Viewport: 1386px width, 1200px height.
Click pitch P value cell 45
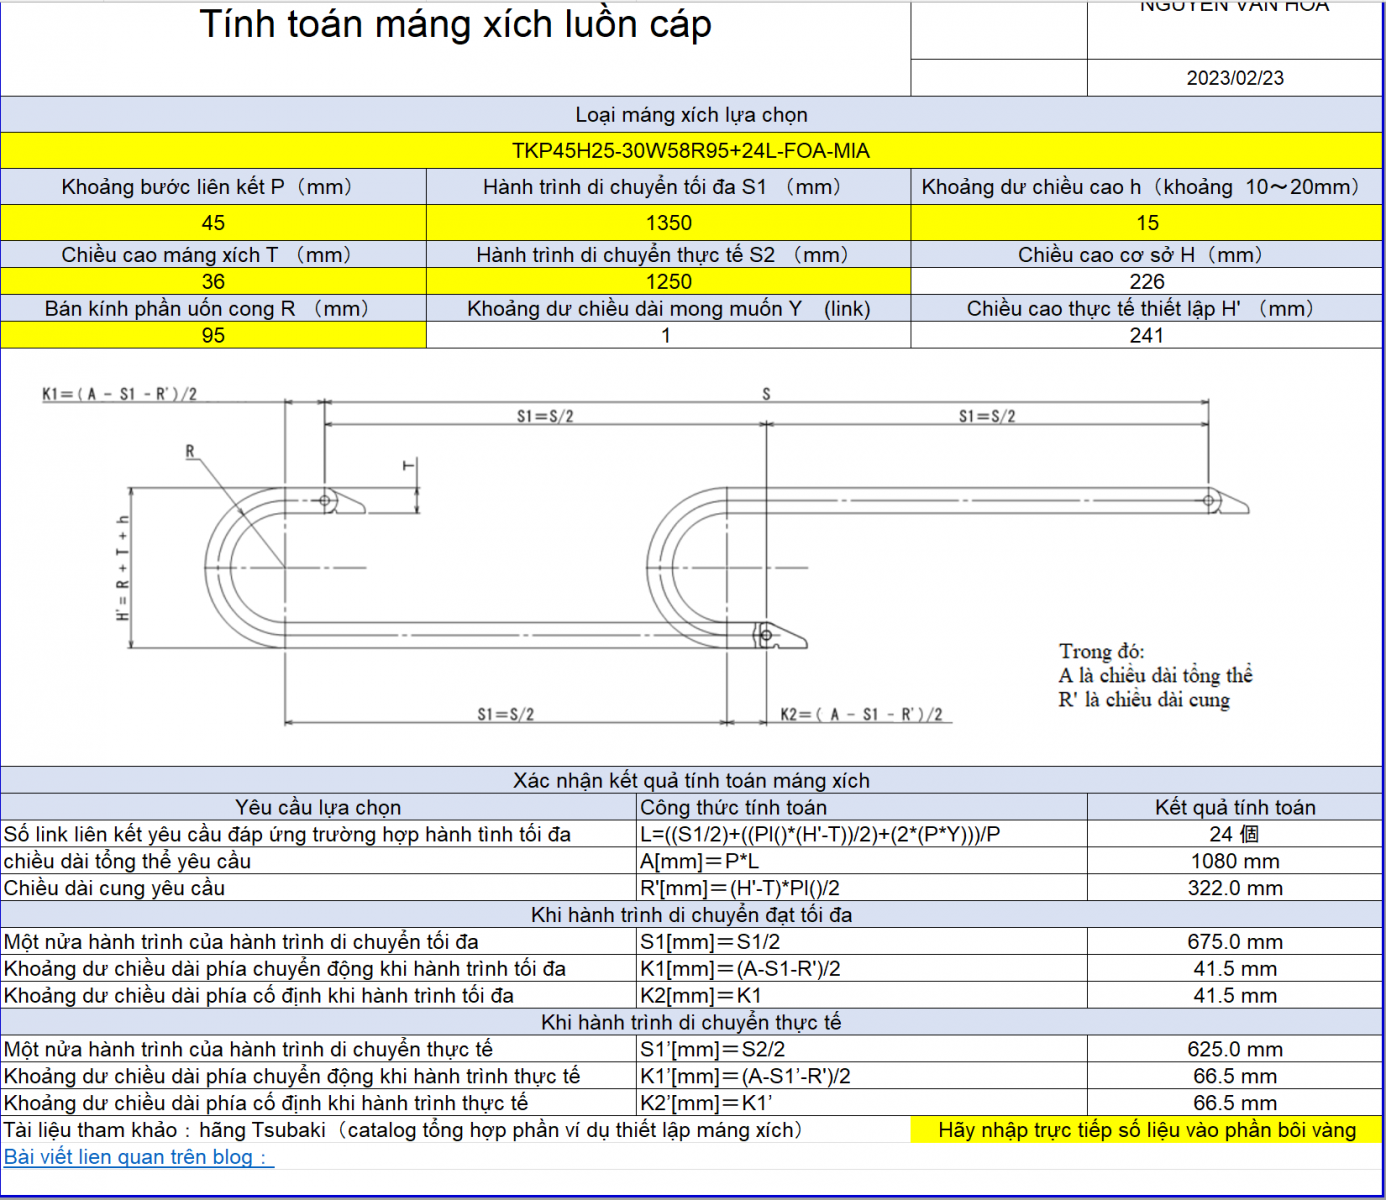point(213,222)
